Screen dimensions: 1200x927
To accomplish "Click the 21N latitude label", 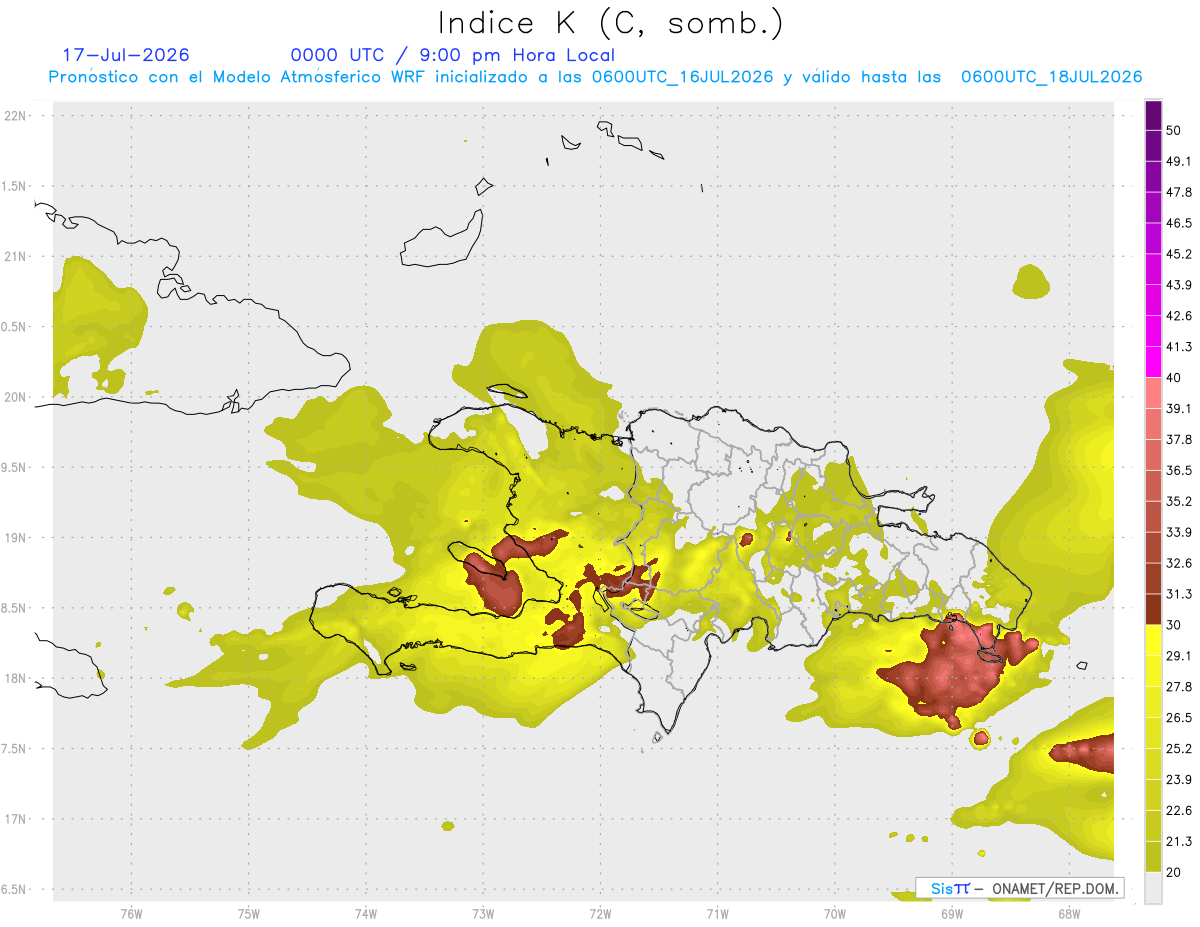I will click(15, 256).
